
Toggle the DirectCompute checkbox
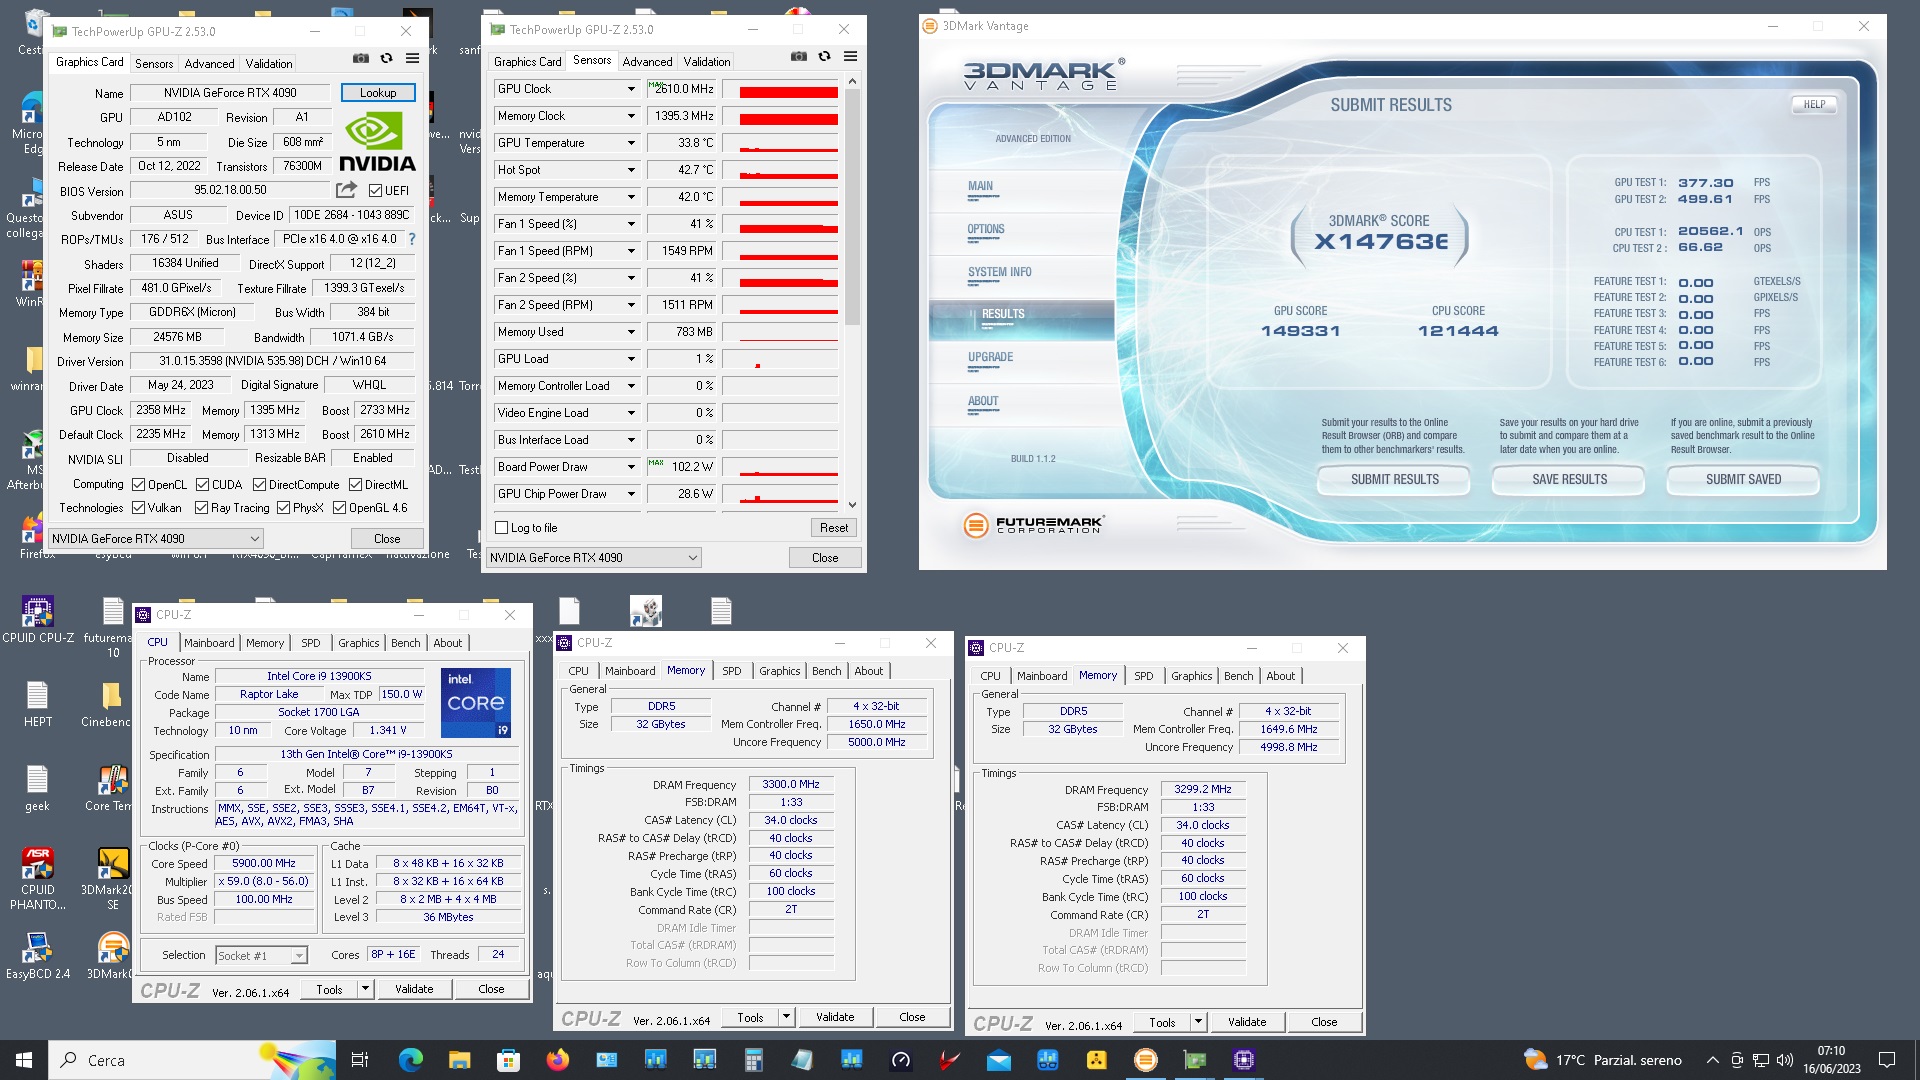coord(260,485)
